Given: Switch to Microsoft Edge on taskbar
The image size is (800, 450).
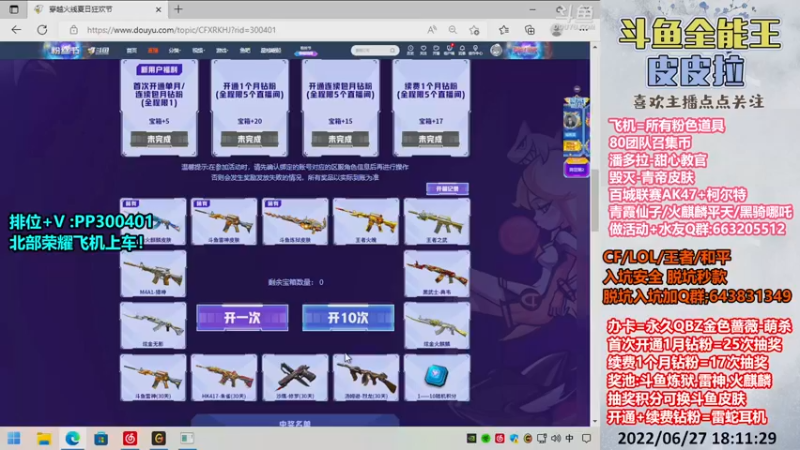Looking at the screenshot, I should coord(72,438).
